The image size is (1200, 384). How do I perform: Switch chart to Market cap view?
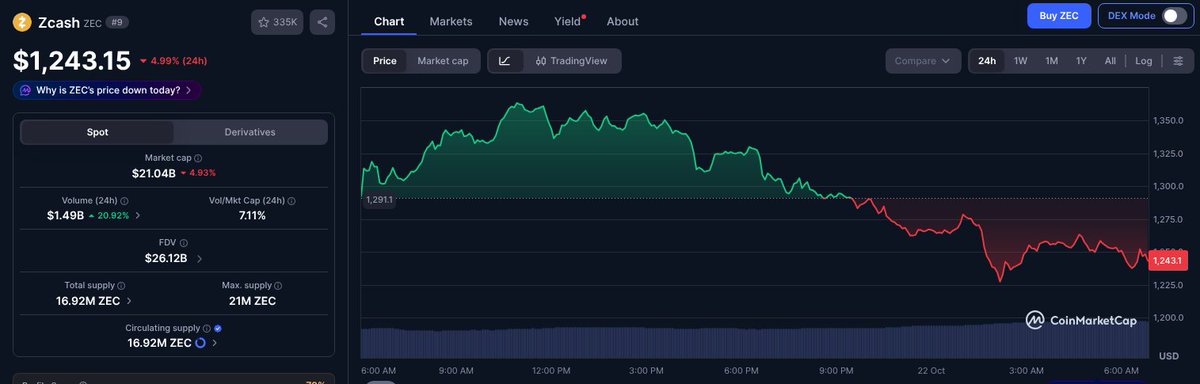(443, 61)
